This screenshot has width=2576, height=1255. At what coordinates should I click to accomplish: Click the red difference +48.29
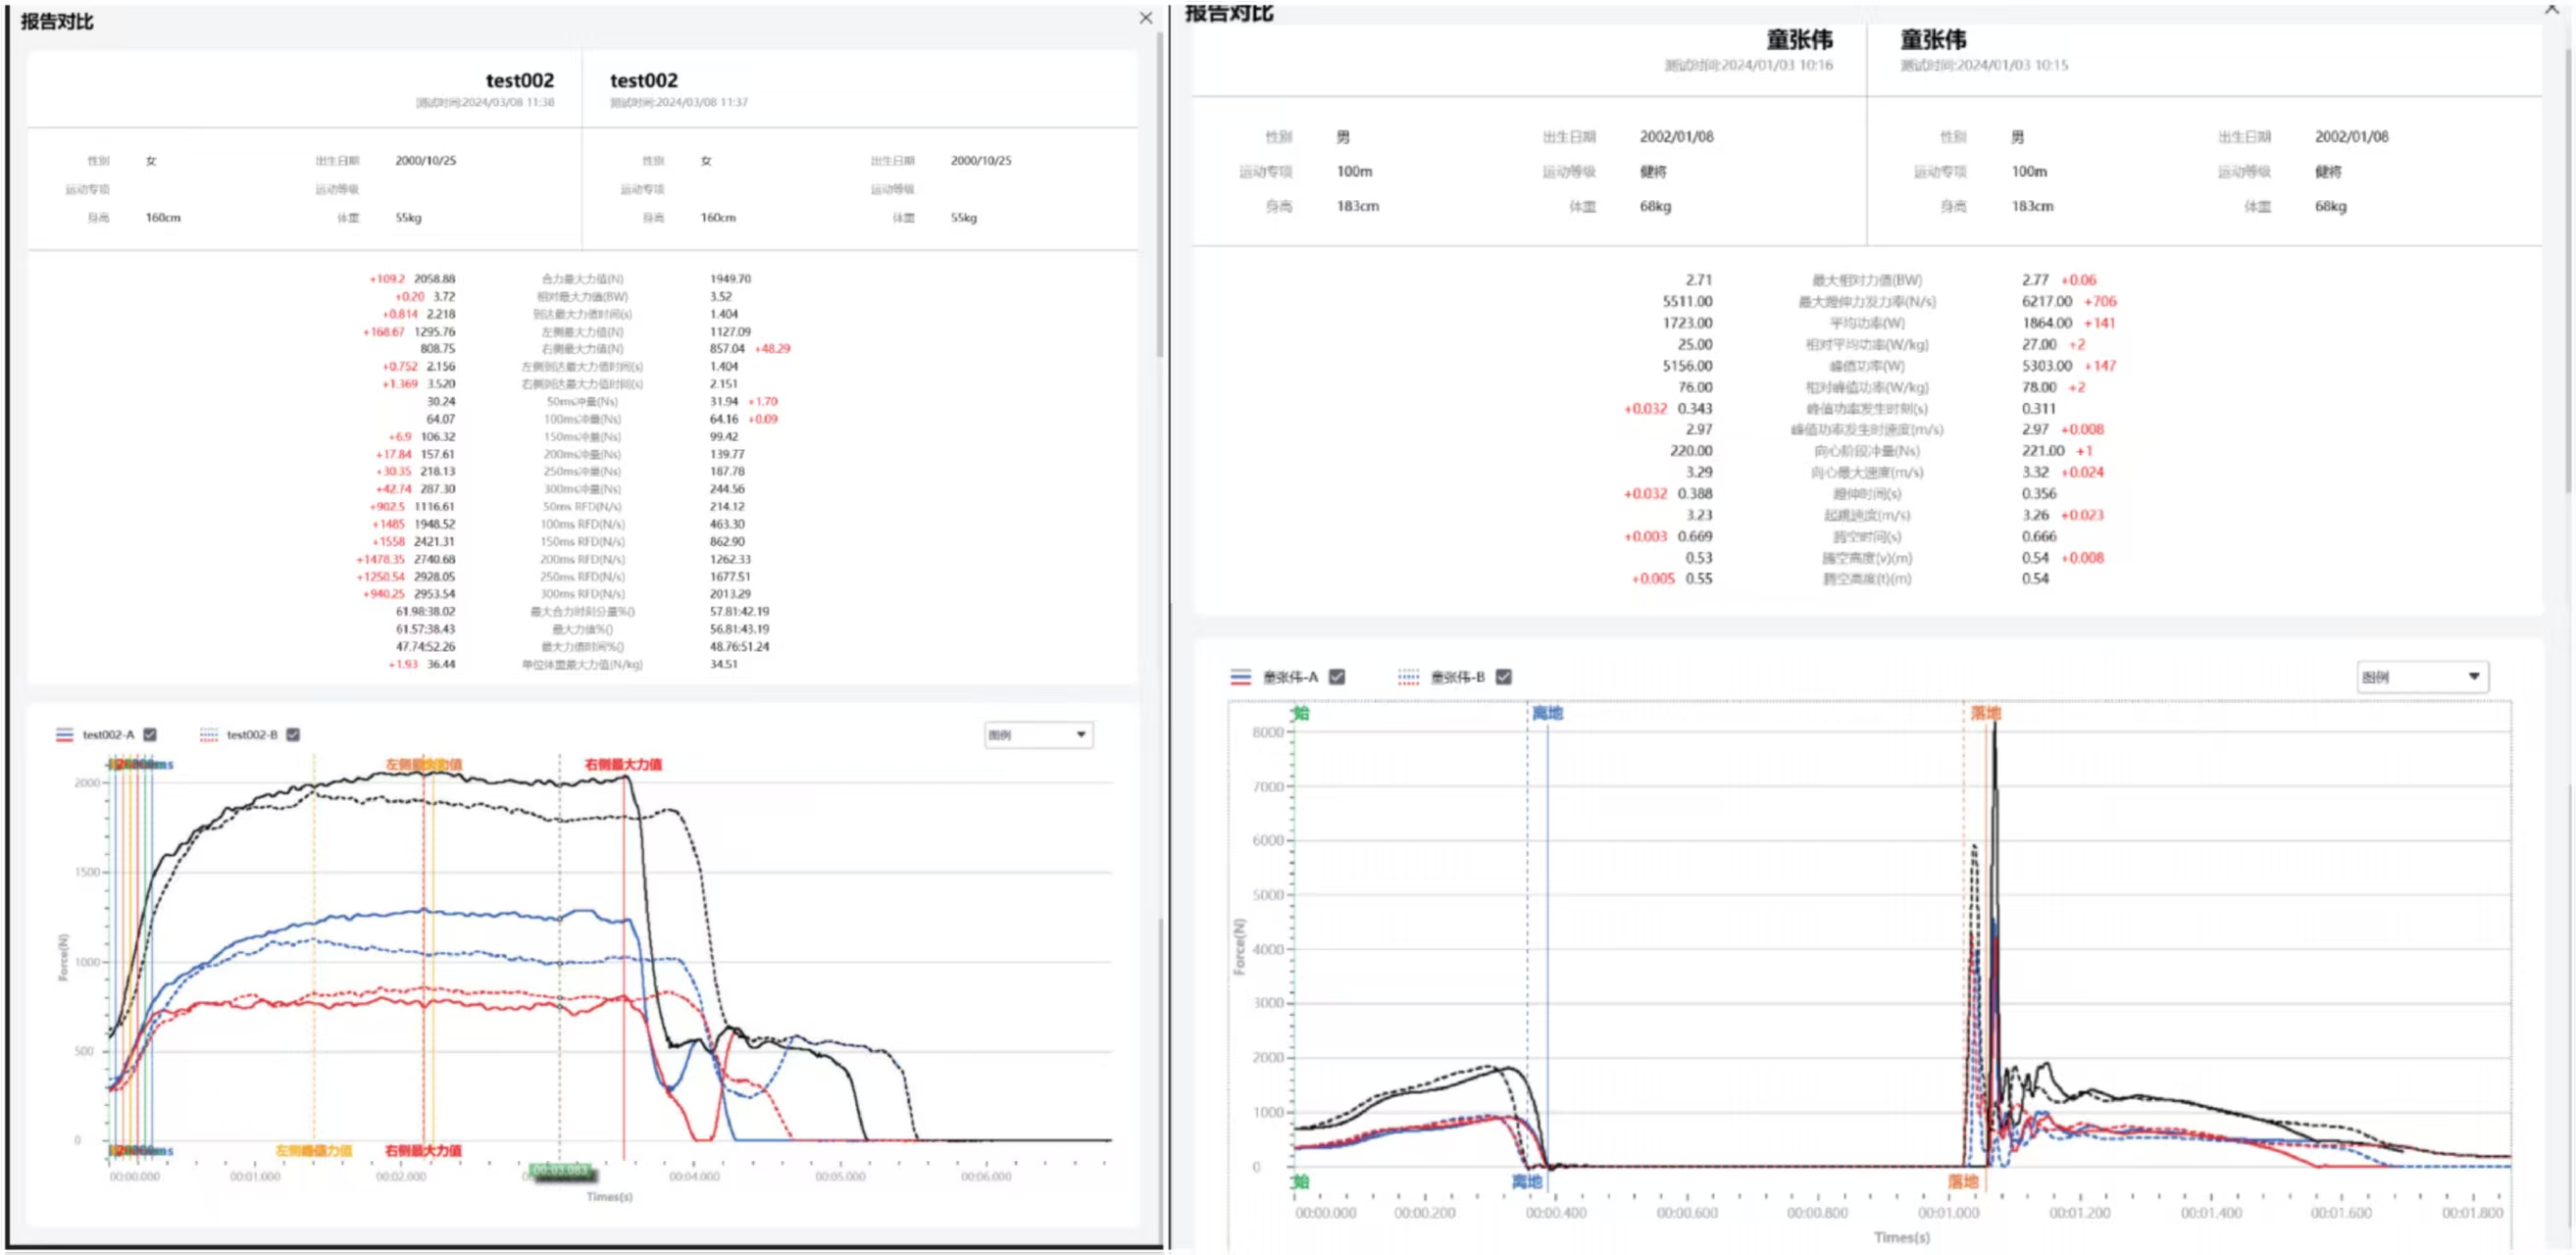tap(772, 349)
